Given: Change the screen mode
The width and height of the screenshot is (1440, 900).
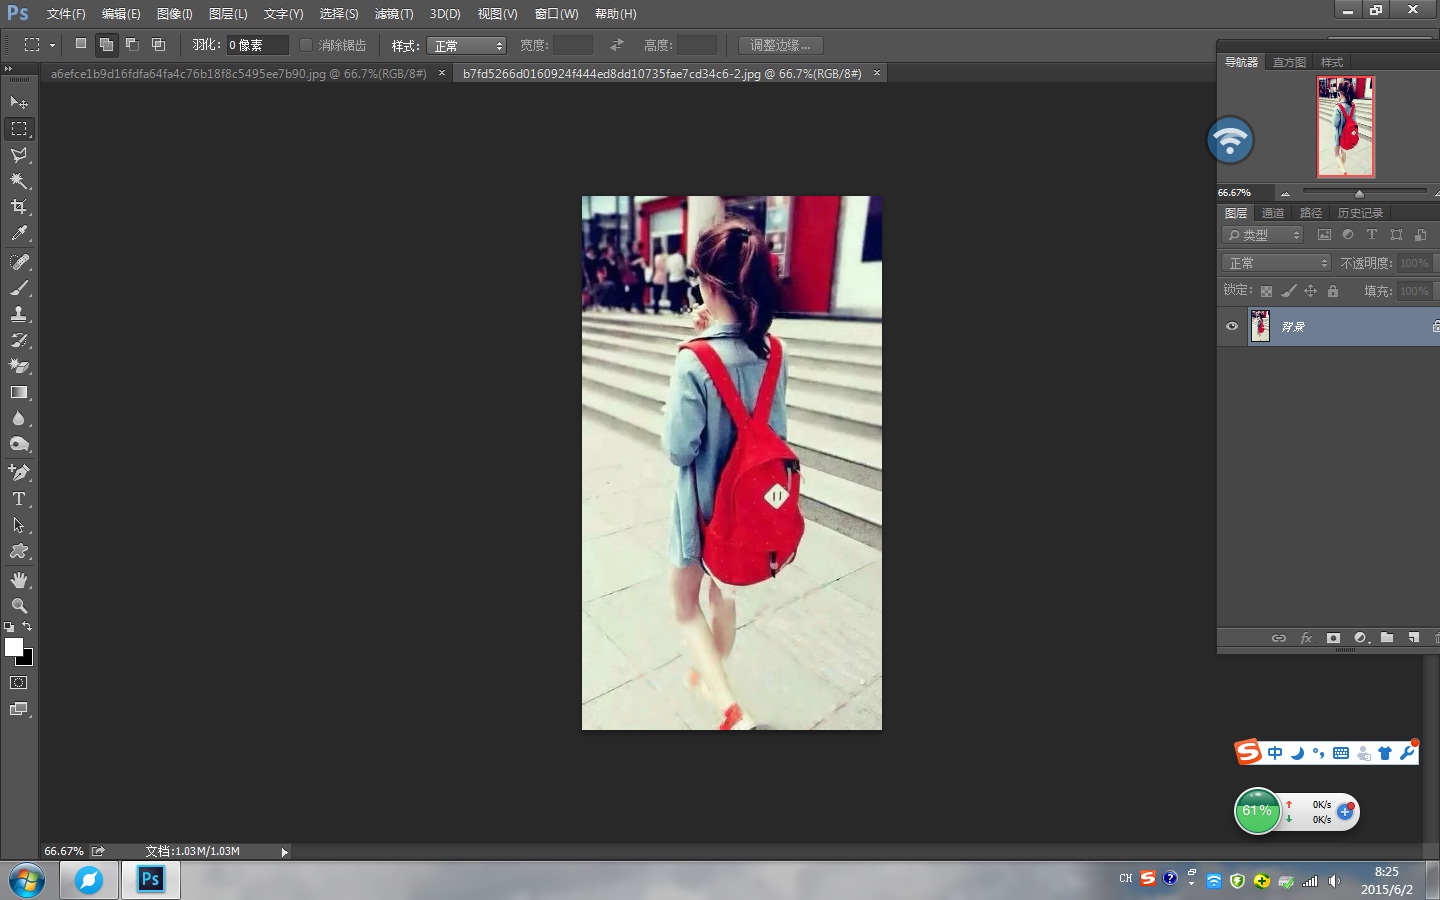Looking at the screenshot, I should pyautogui.click(x=19, y=709).
